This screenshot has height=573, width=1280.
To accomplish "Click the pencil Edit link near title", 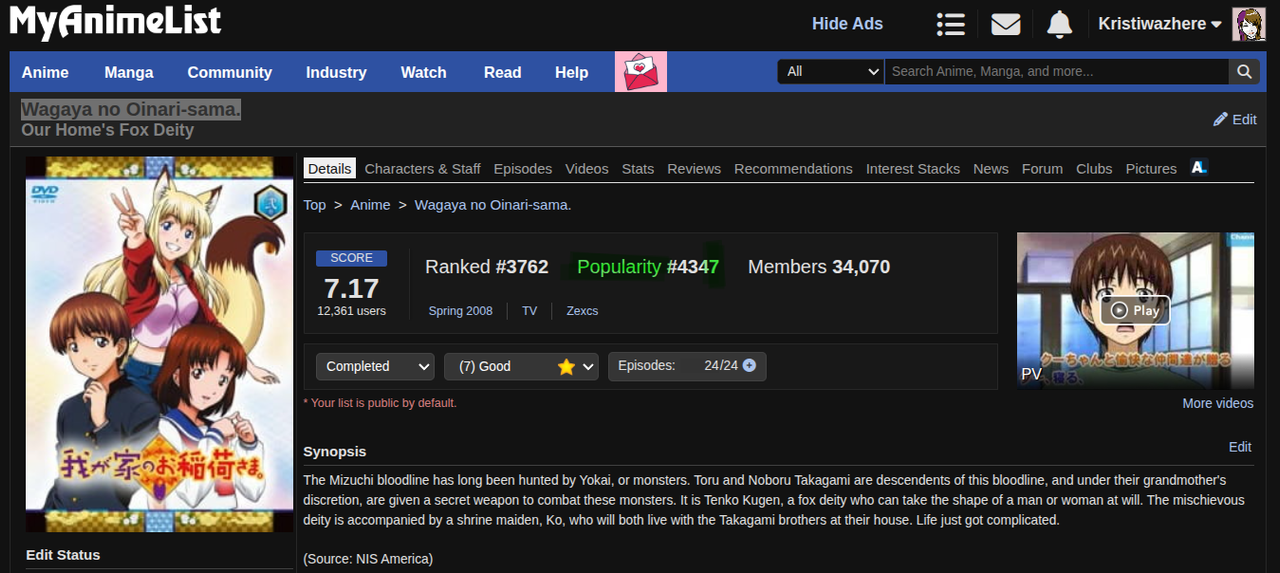I will pyautogui.click(x=1235, y=119).
